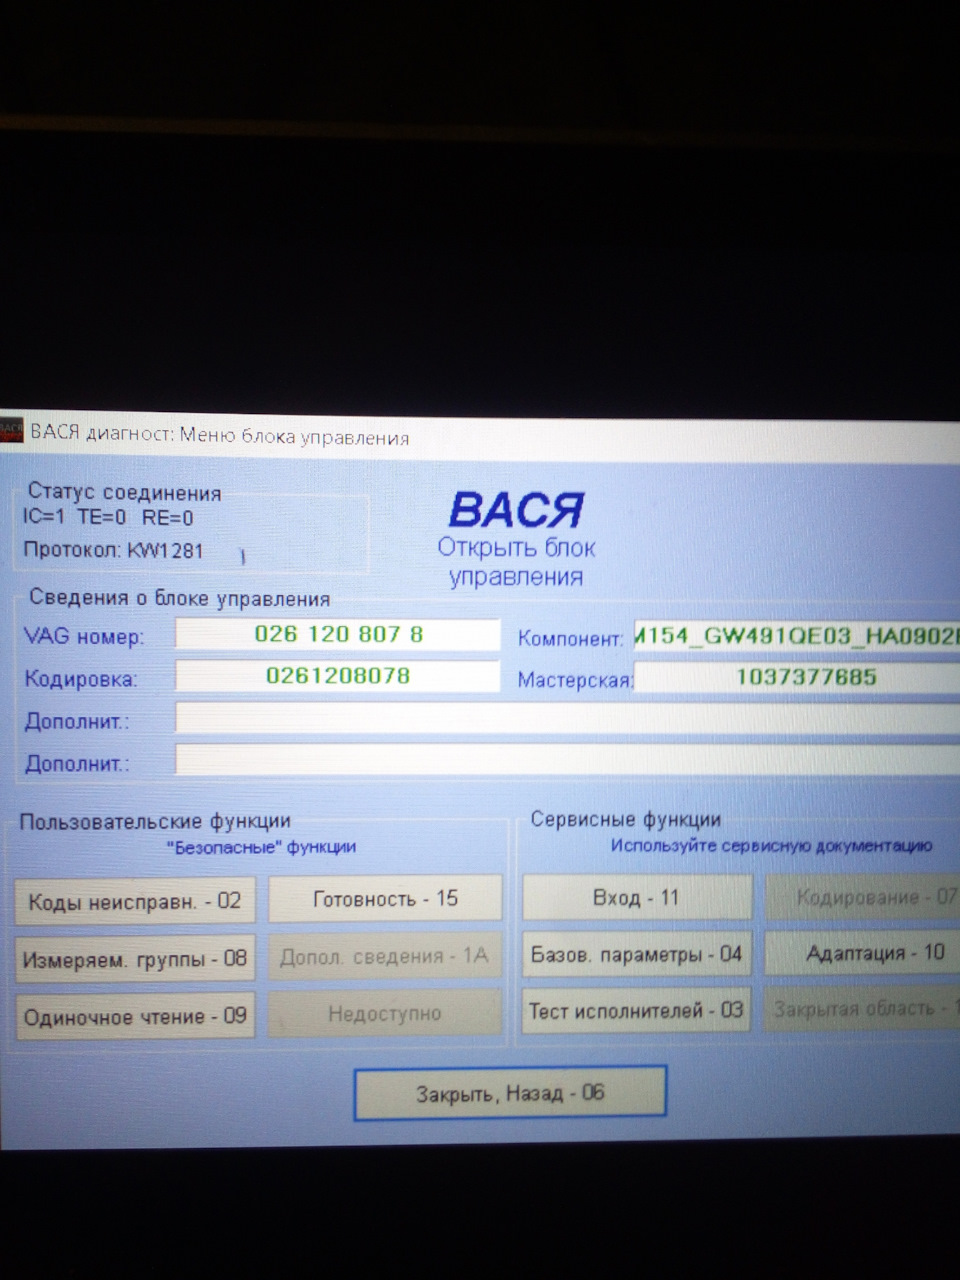Click the Мастерская field 1037377685
This screenshot has height=1280, width=960.
(x=797, y=678)
